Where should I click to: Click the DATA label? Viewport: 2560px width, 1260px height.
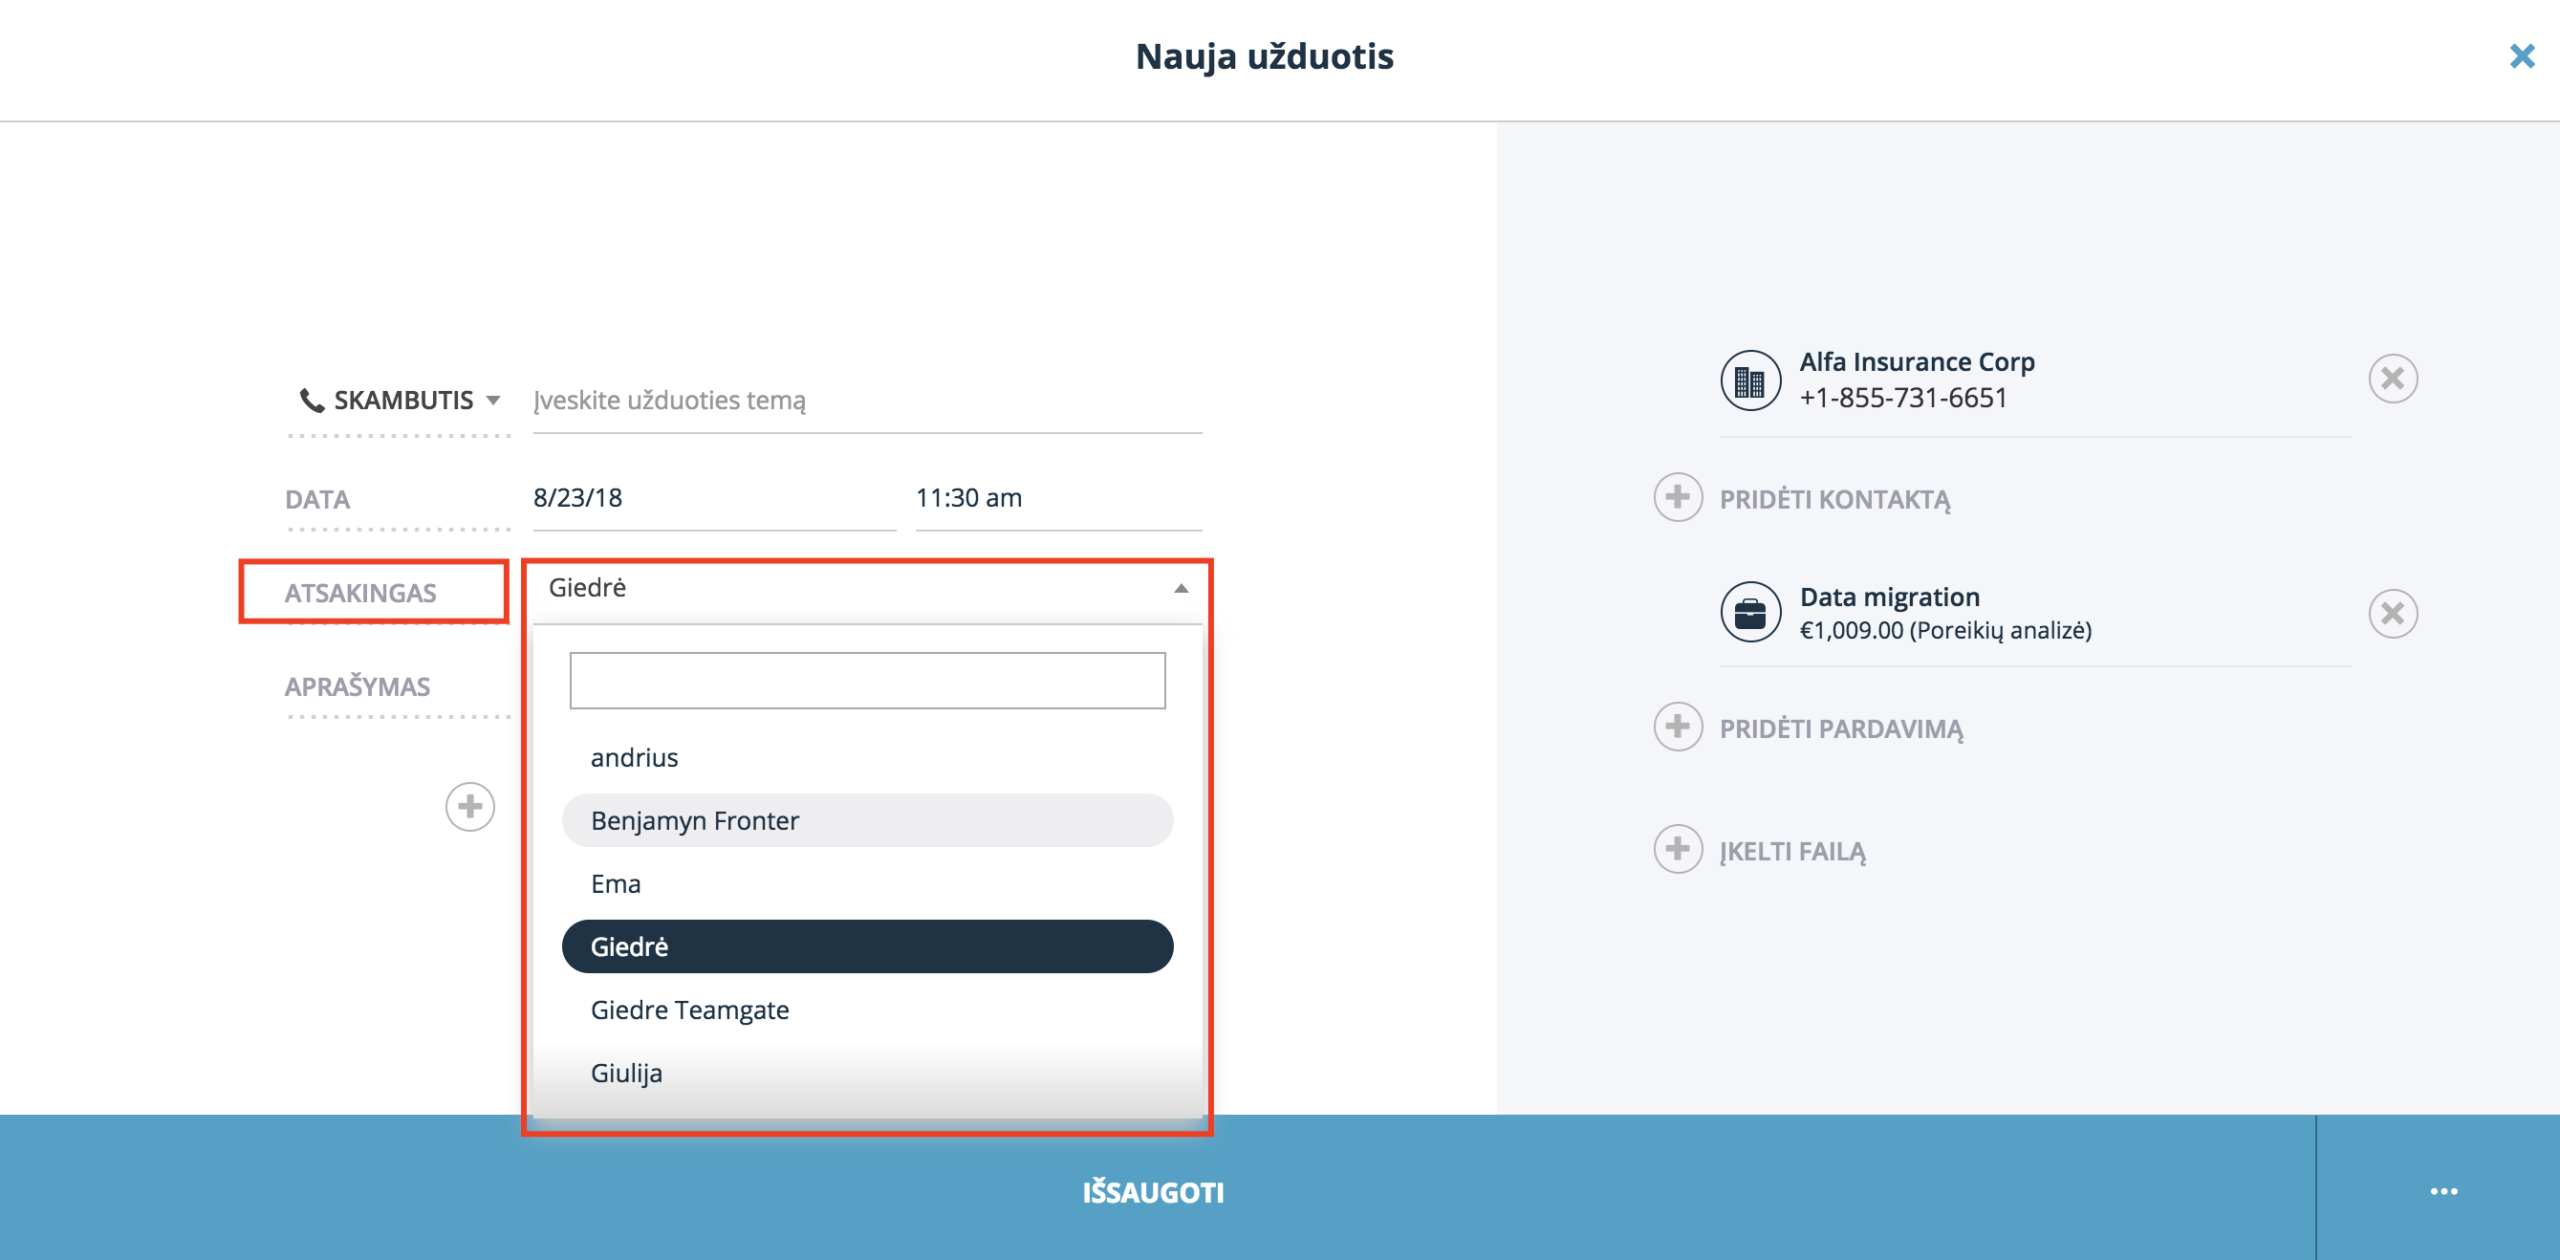click(x=317, y=500)
